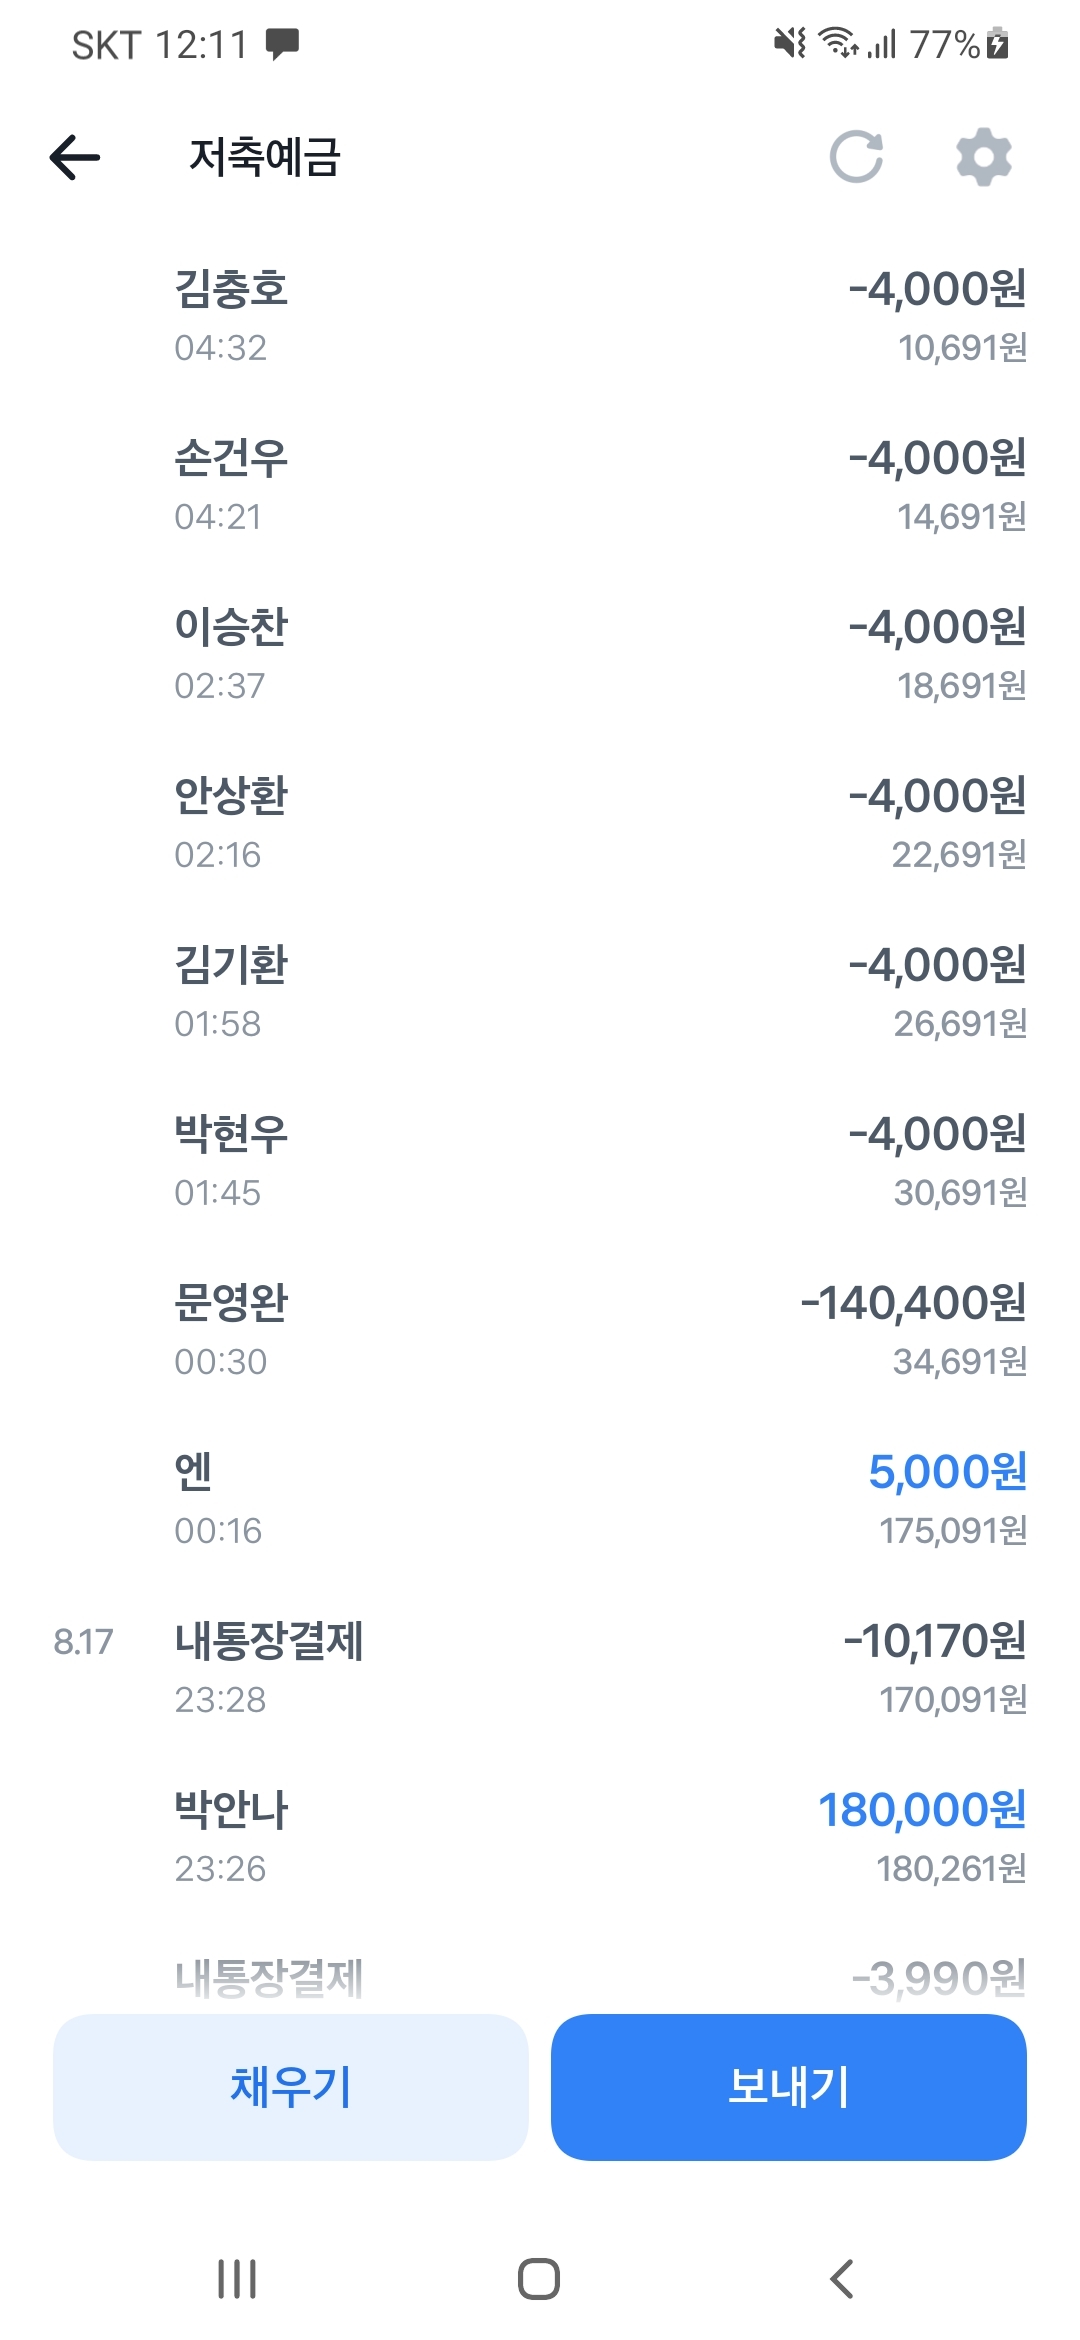View the 엔 5,000원 deposit
The width and height of the screenshot is (1080, 2340).
540,1500
